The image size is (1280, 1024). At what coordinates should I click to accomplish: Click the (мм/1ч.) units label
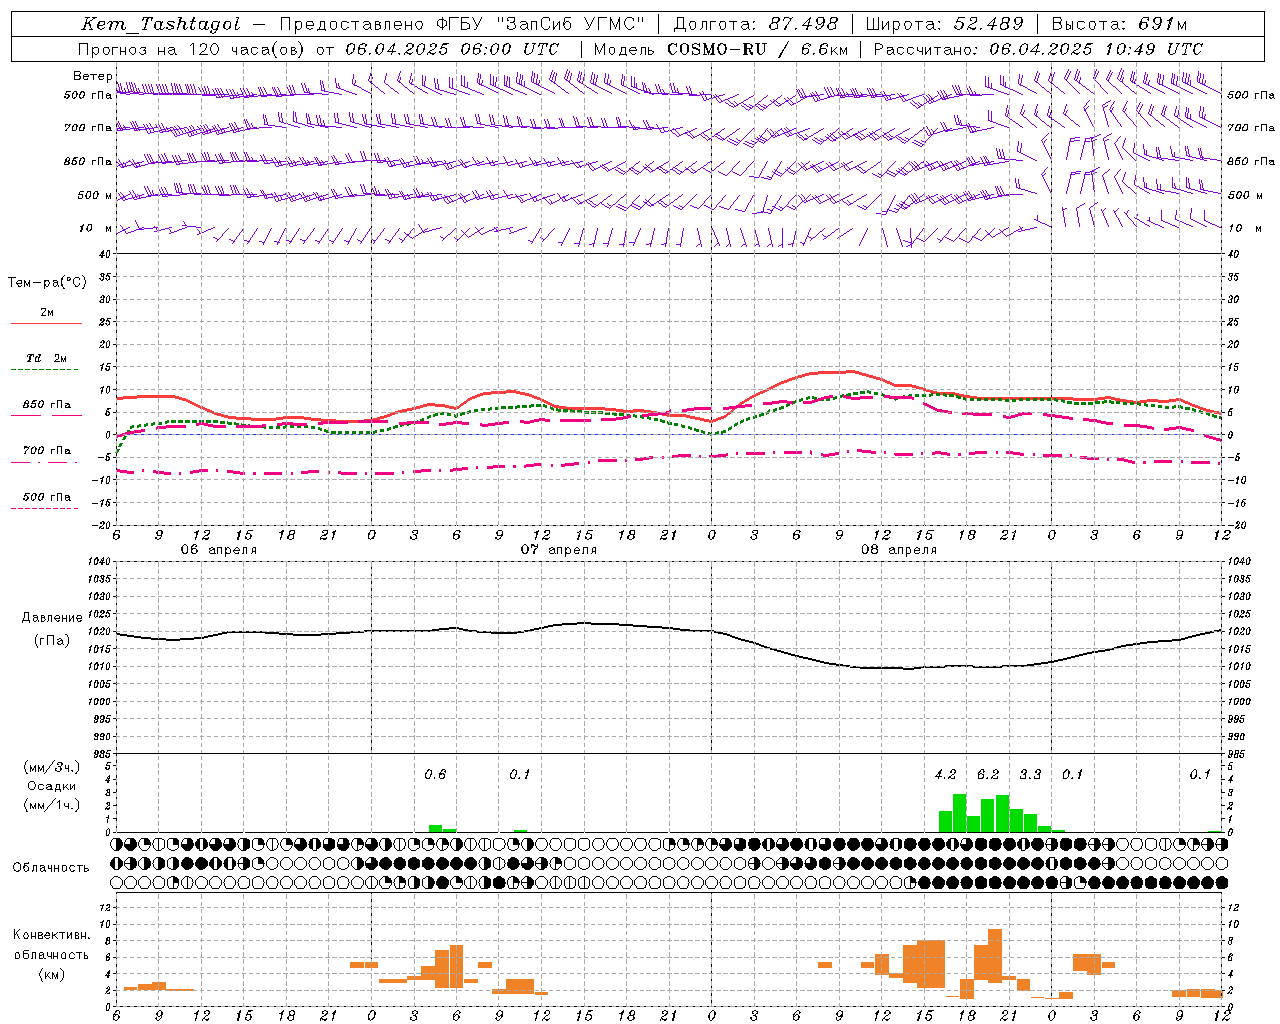click(x=52, y=805)
